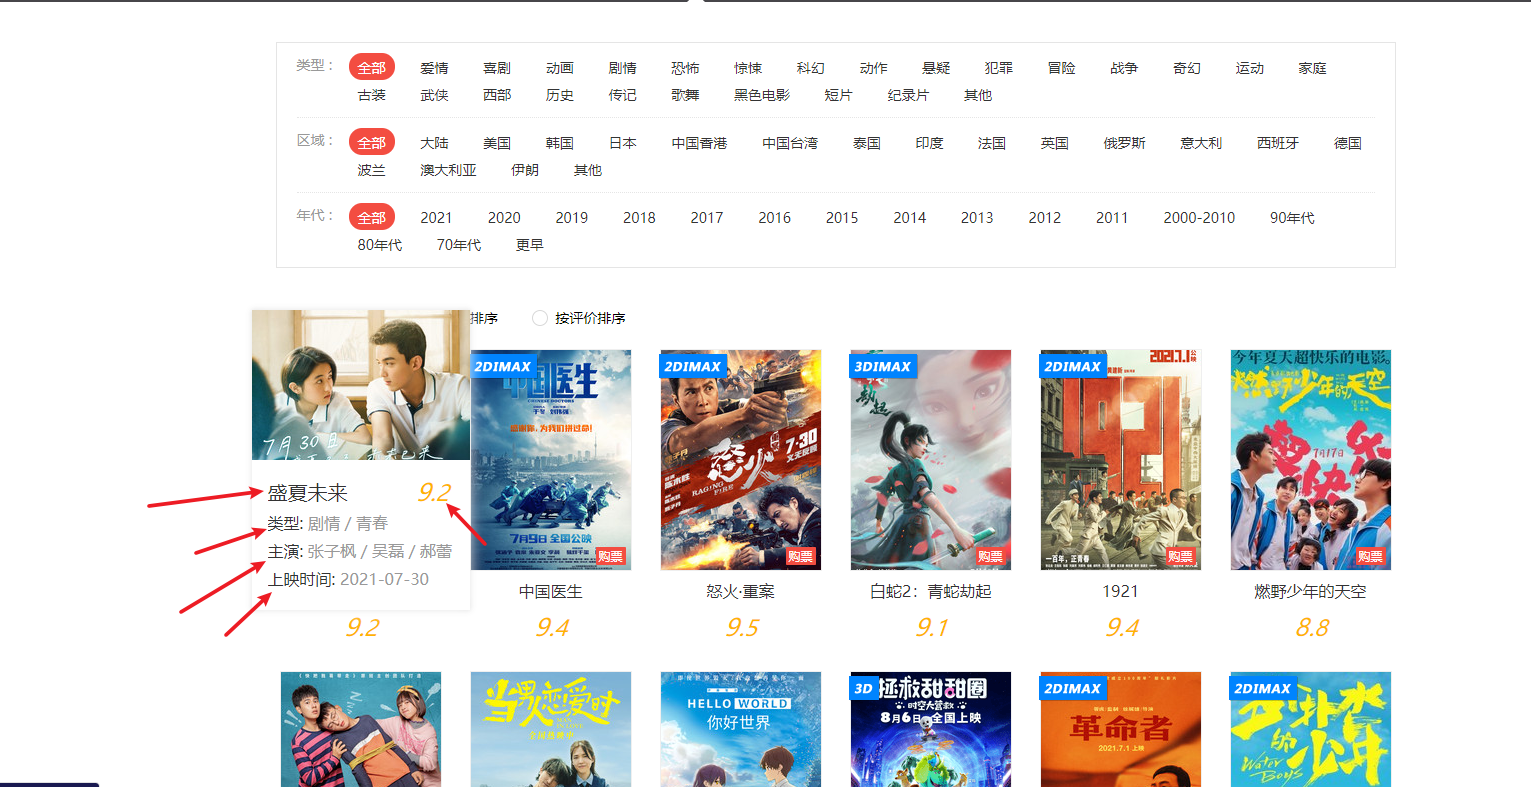The height and width of the screenshot is (787, 1531).
Task: Pick the 2000-2010 era filter
Action: [1199, 218]
